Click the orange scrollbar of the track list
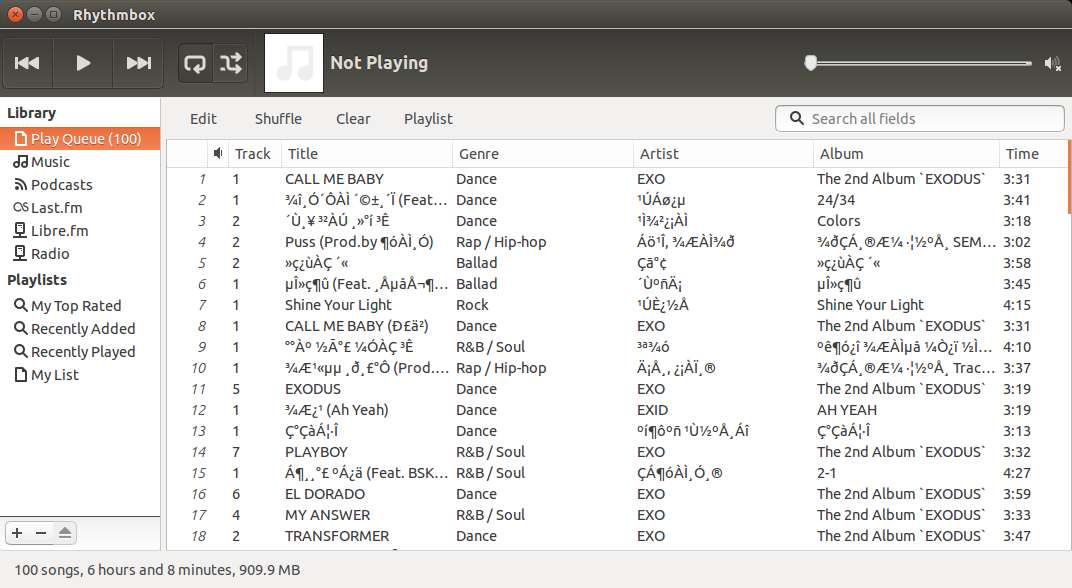Image resolution: width=1072 pixels, height=588 pixels. click(x=1069, y=178)
